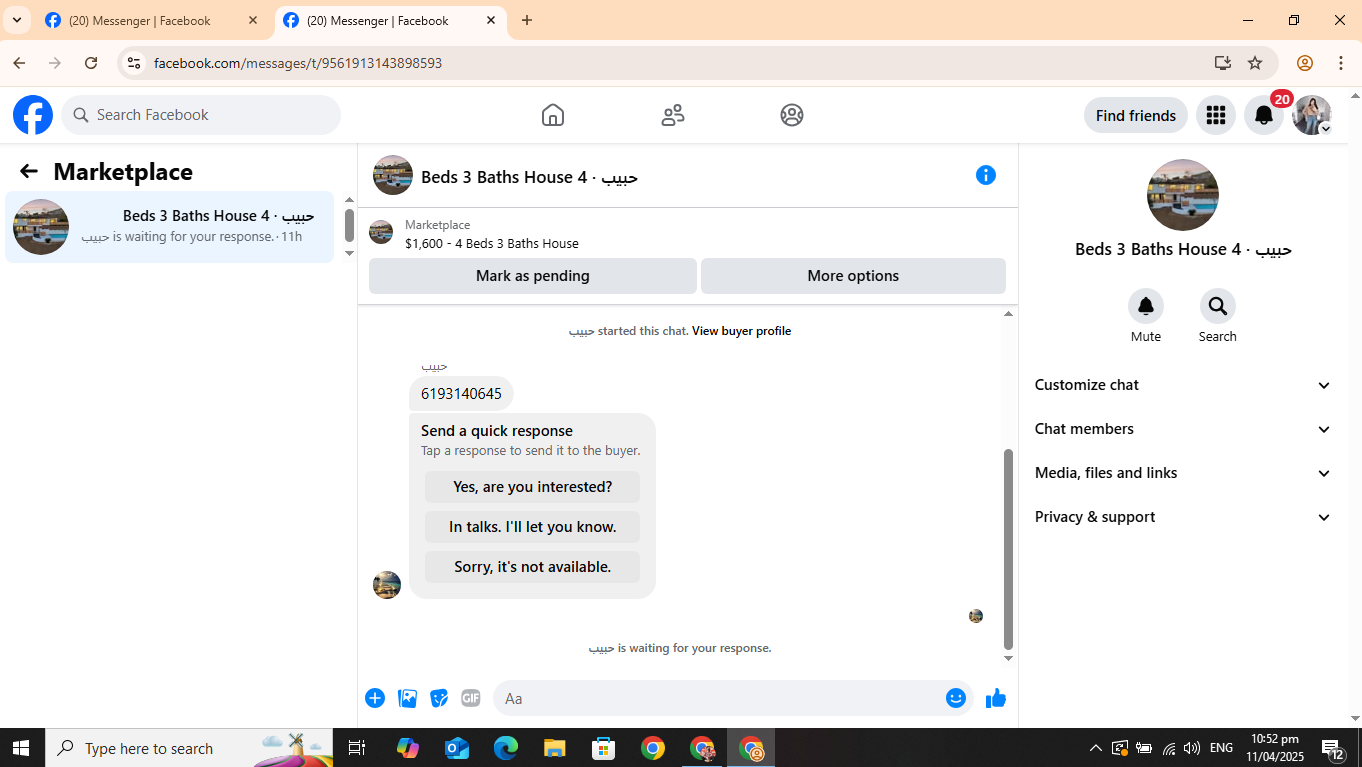View site information icon in address bar
This screenshot has height=767, width=1362.
(x=133, y=63)
